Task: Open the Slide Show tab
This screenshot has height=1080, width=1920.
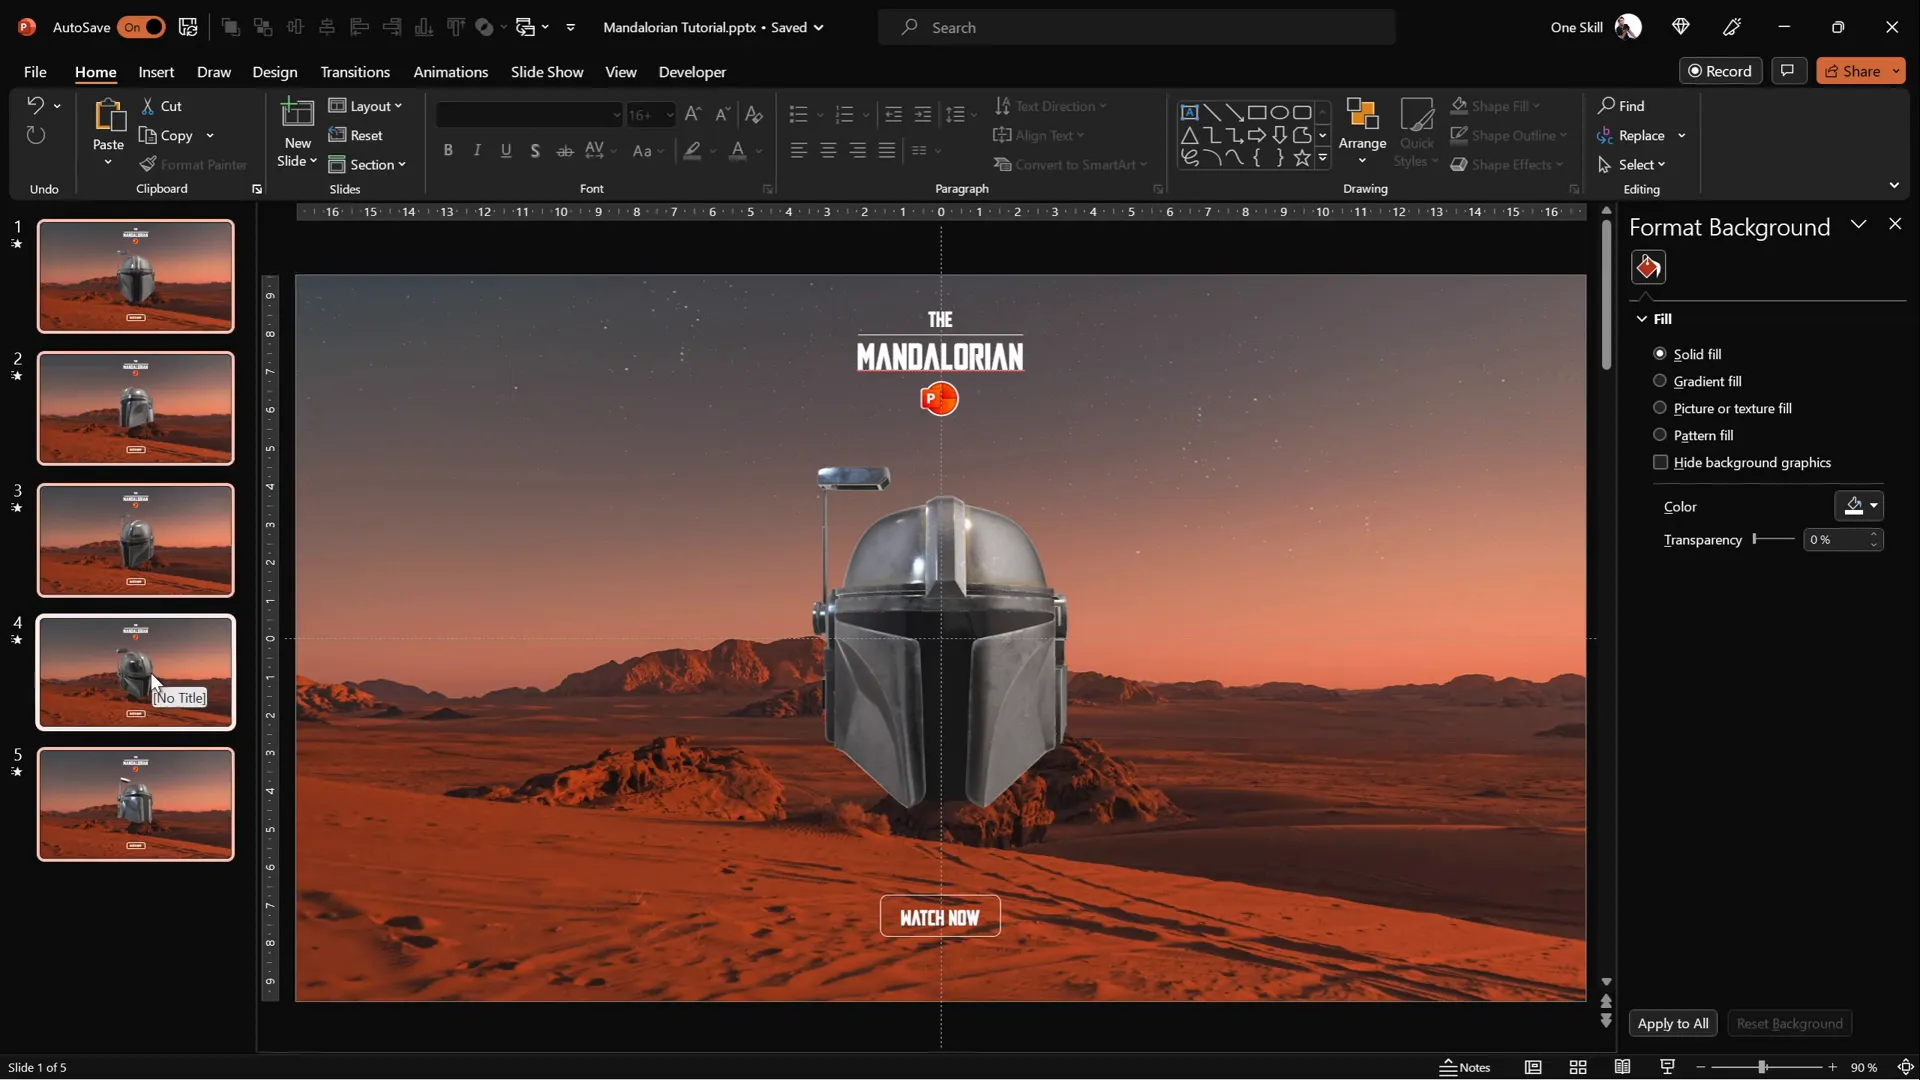Action: 547,72
